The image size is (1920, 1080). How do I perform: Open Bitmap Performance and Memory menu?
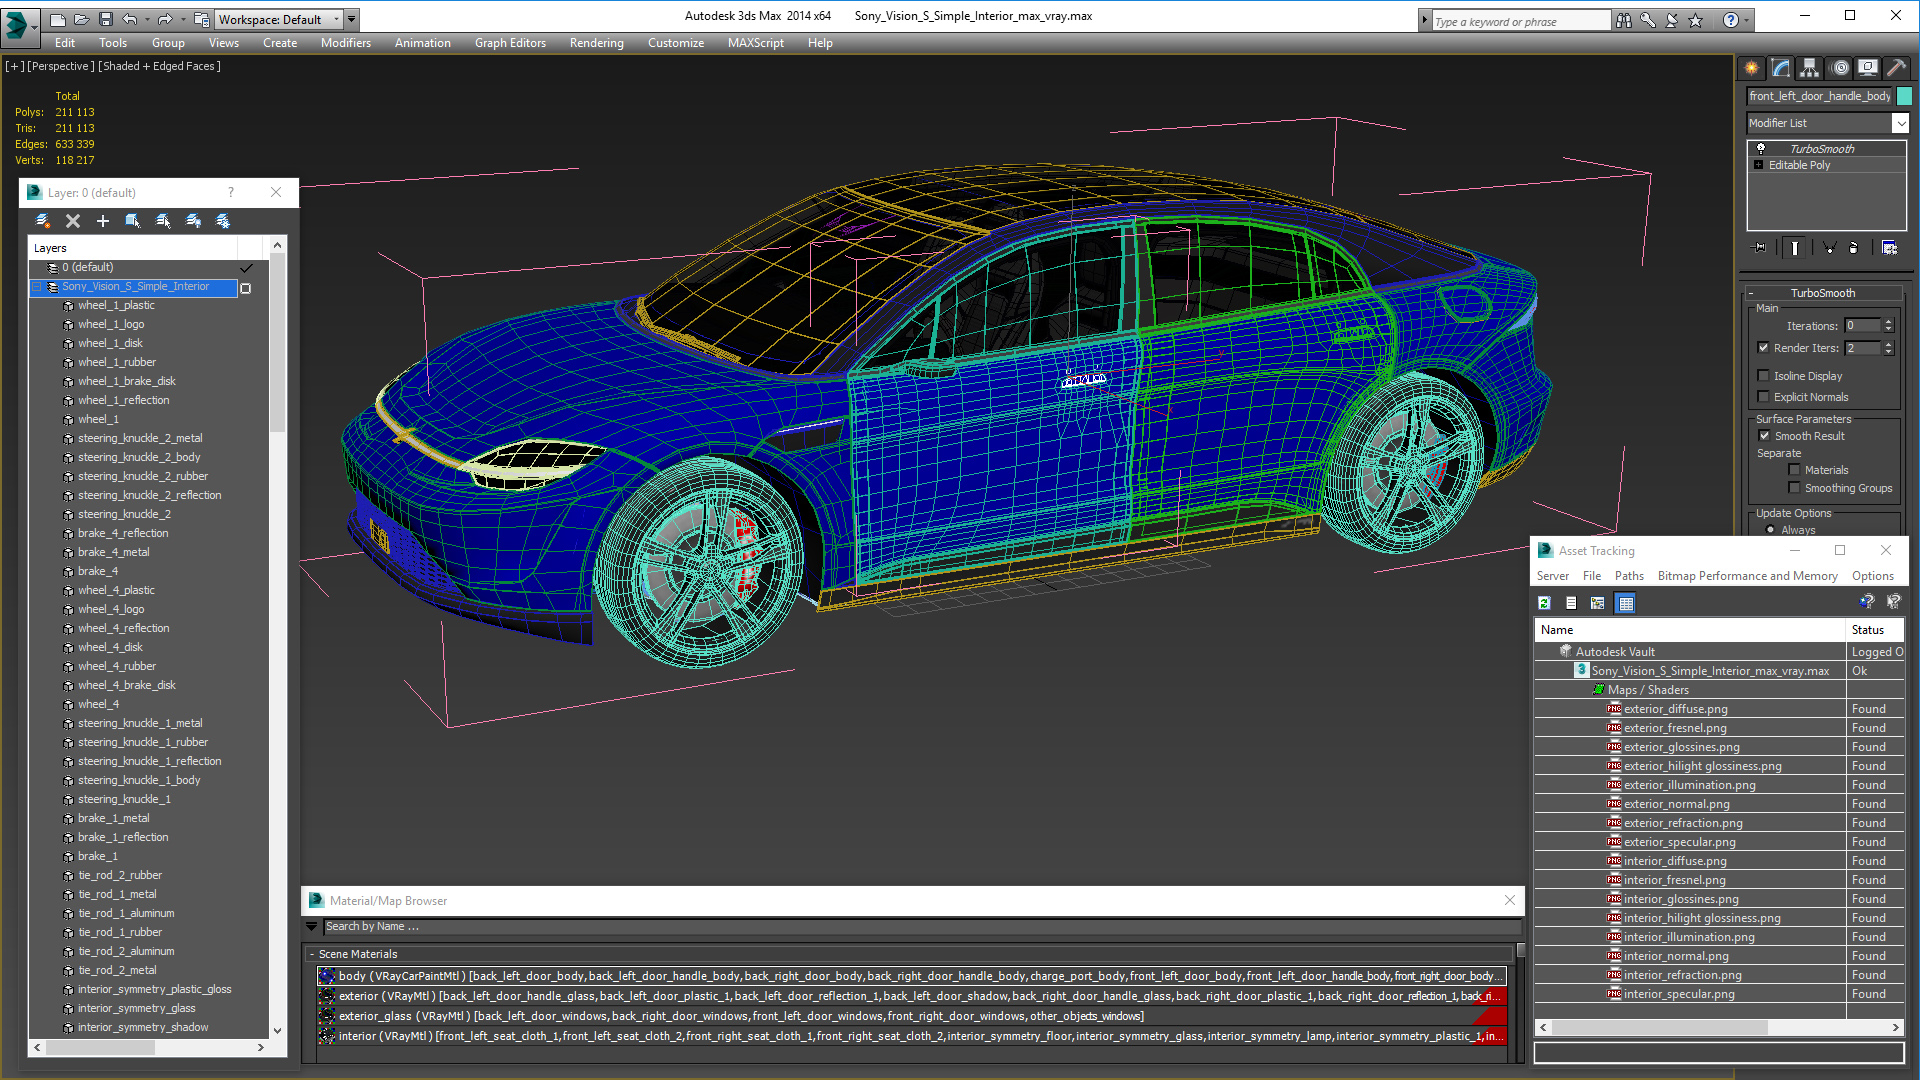[1747, 576]
